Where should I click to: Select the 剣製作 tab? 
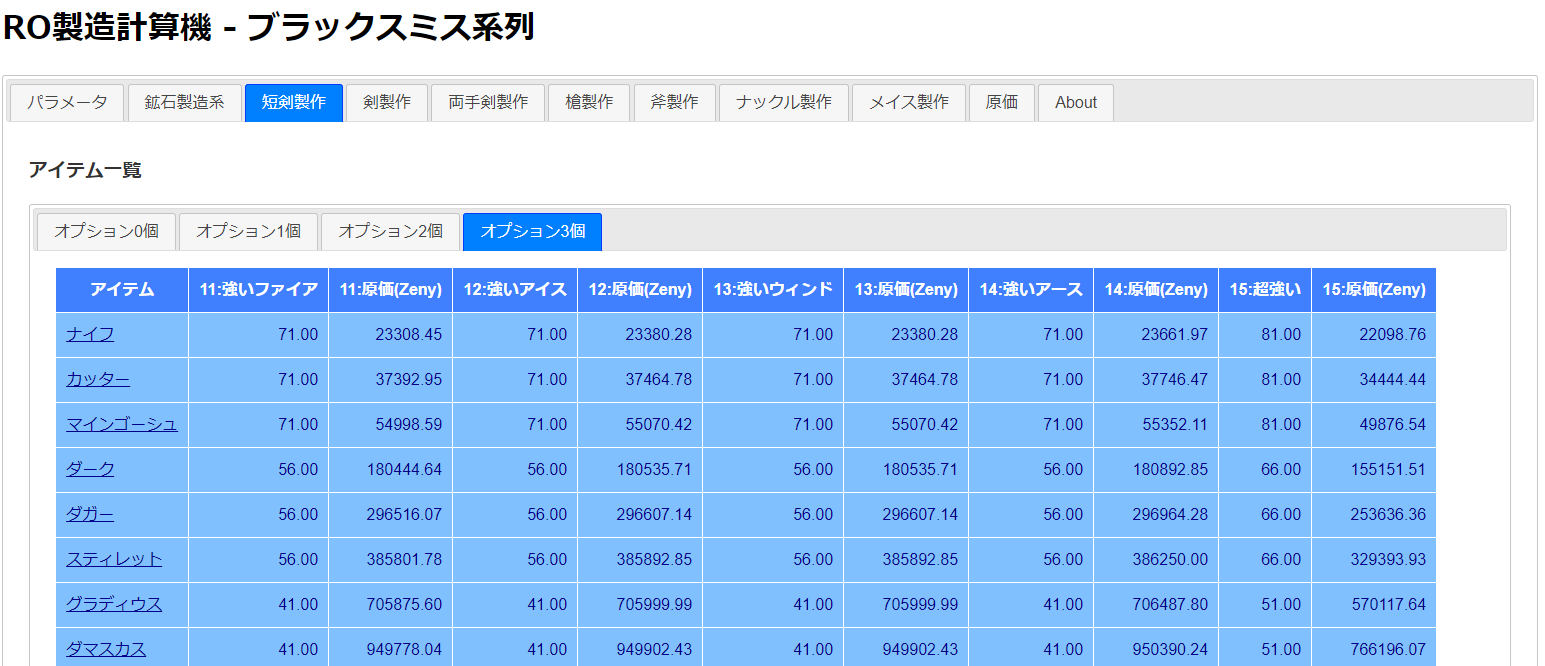tap(387, 102)
